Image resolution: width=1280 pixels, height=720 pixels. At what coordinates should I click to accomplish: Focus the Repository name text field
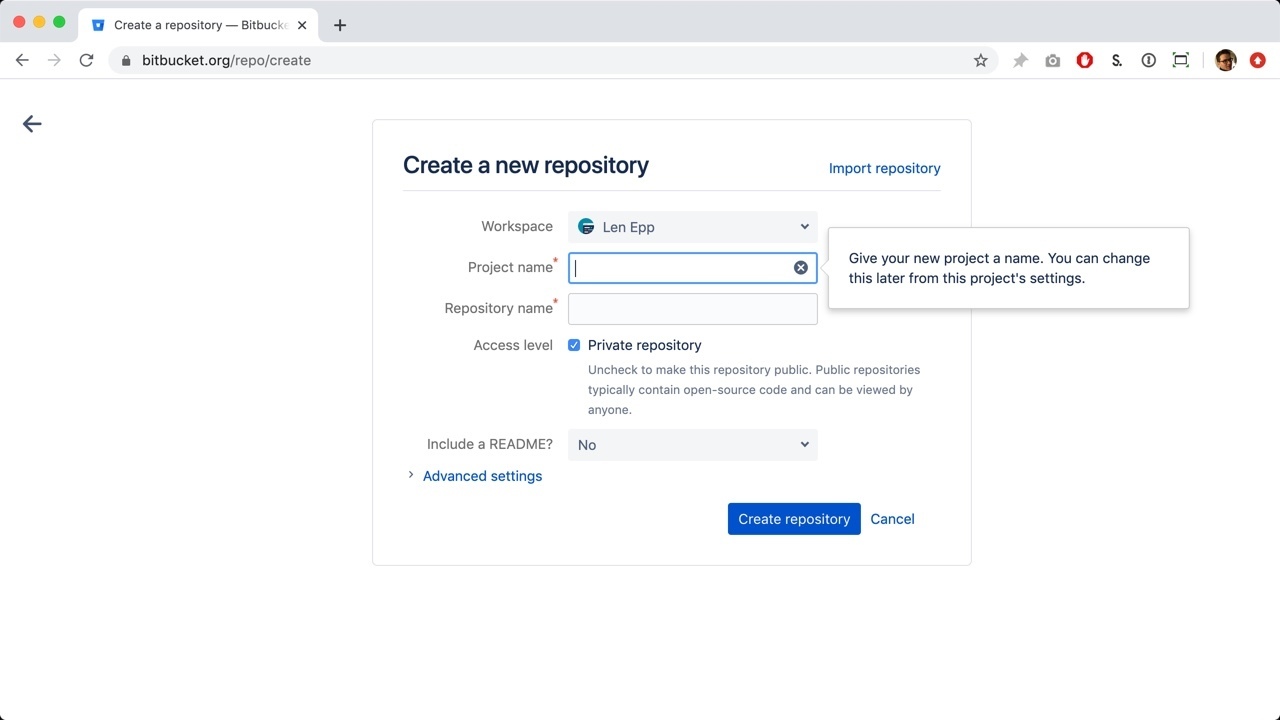(692, 309)
